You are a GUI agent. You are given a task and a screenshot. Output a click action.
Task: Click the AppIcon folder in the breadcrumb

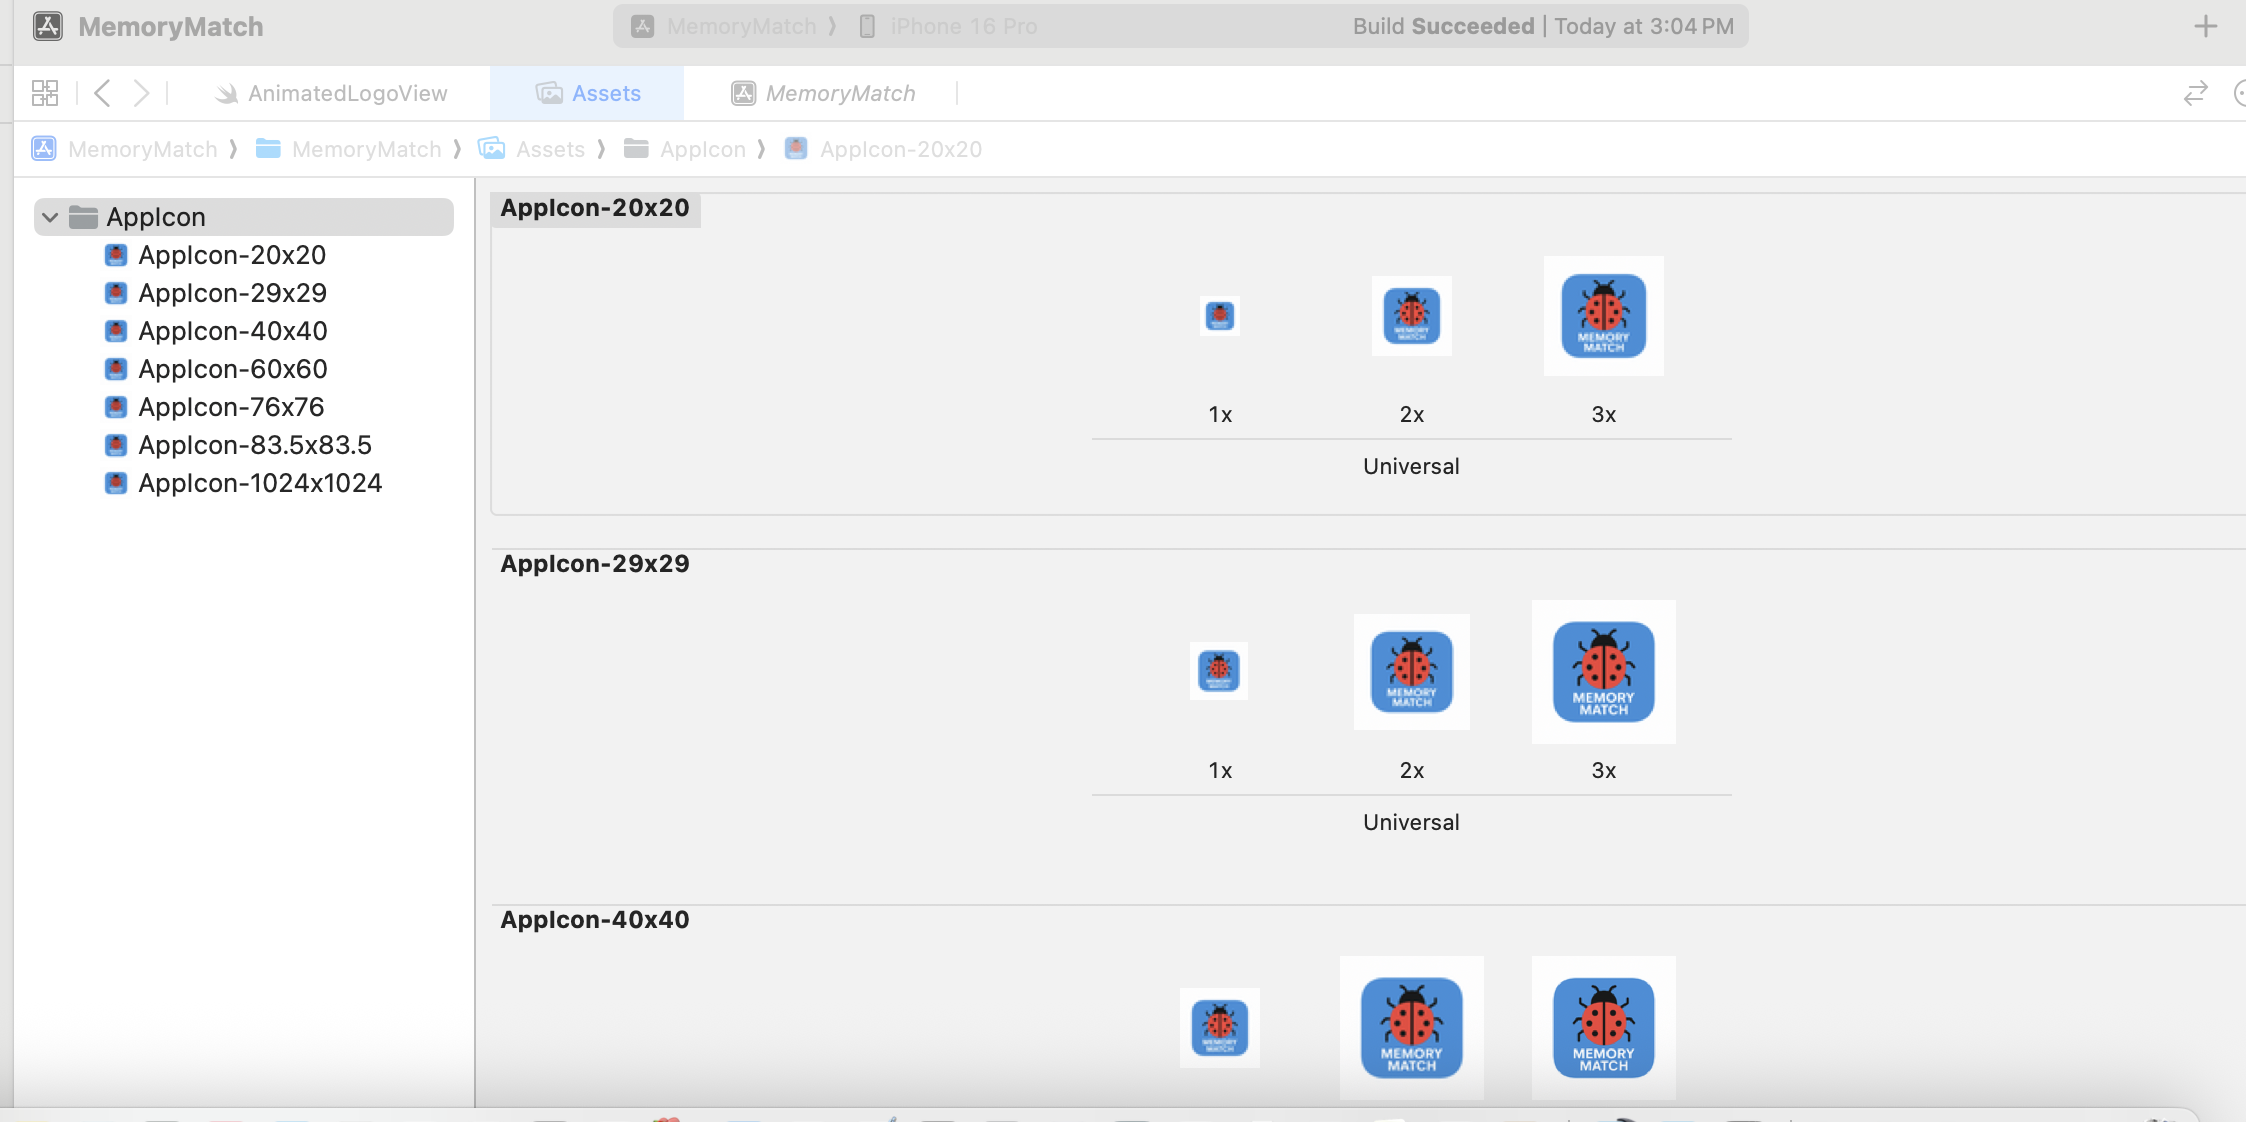[x=701, y=149]
